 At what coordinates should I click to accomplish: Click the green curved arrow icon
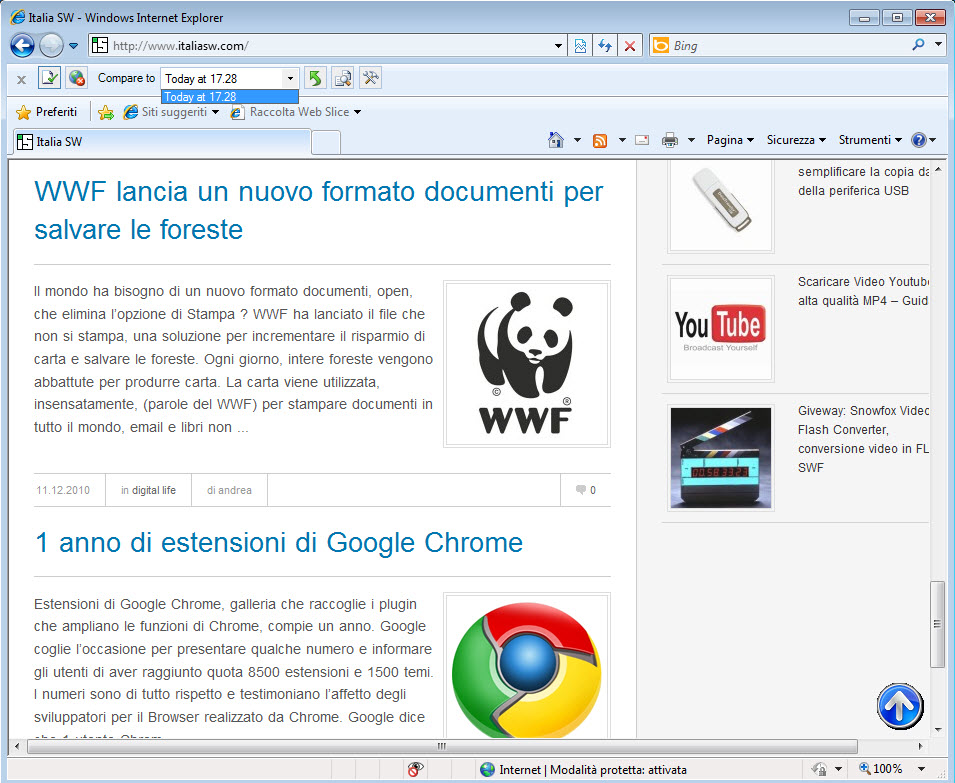(315, 78)
